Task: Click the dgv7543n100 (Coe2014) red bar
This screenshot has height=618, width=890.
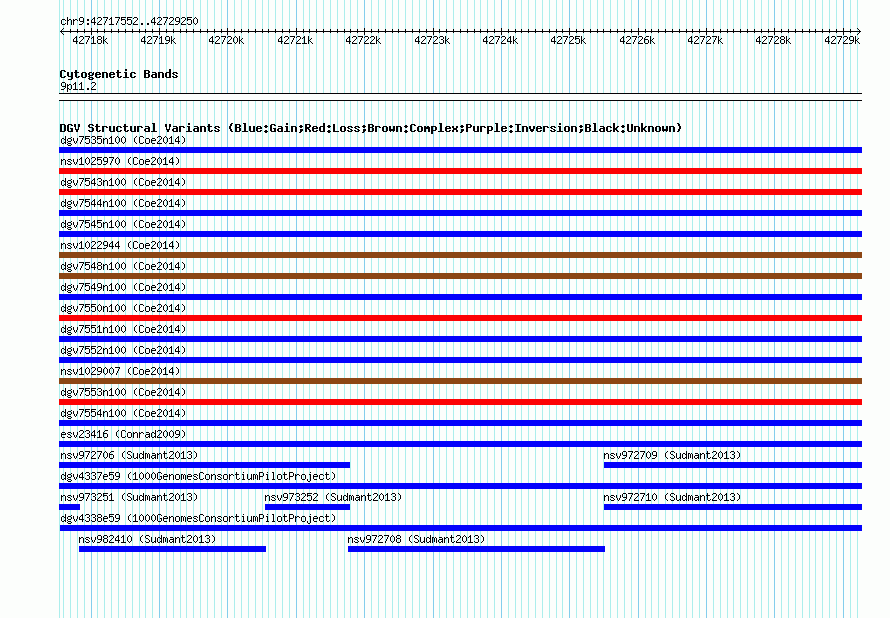Action: (460, 192)
